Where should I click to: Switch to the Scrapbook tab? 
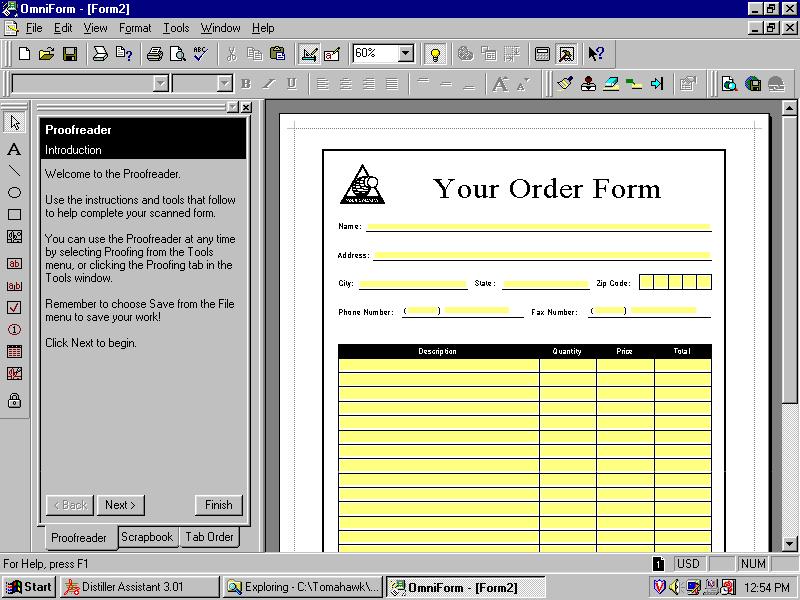(x=147, y=537)
